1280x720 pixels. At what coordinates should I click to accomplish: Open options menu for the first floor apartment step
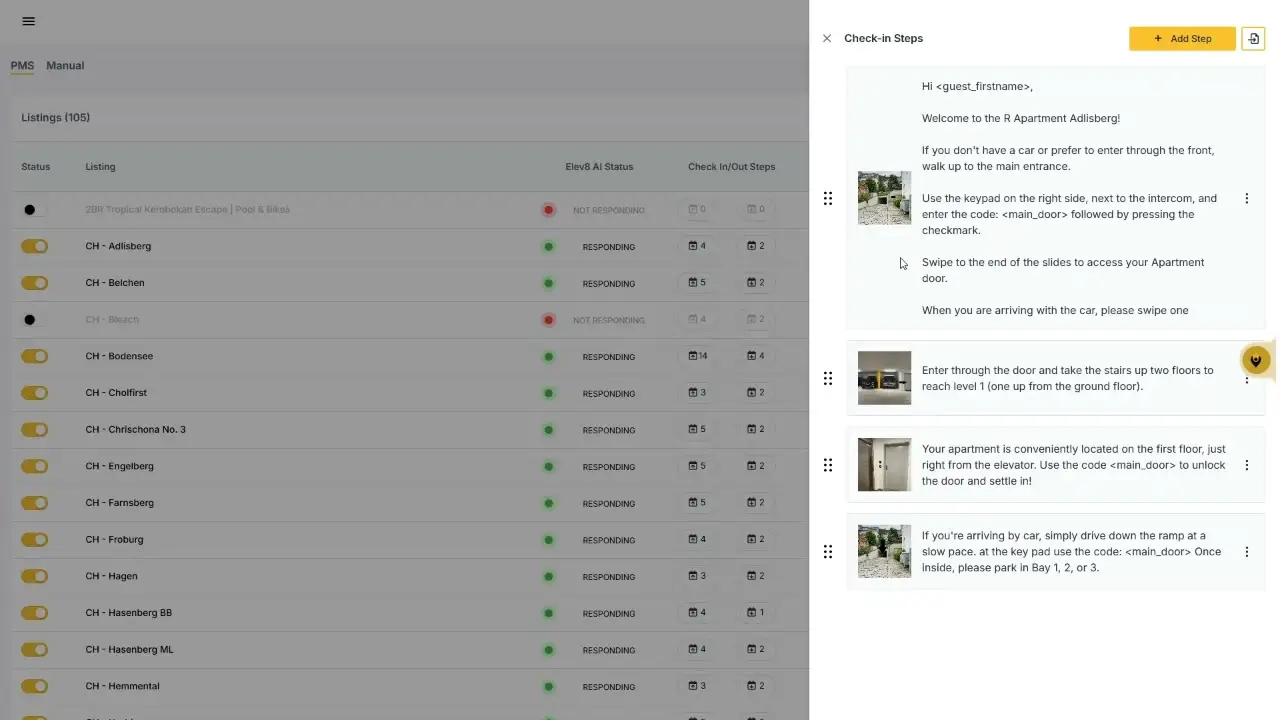pos(1246,465)
